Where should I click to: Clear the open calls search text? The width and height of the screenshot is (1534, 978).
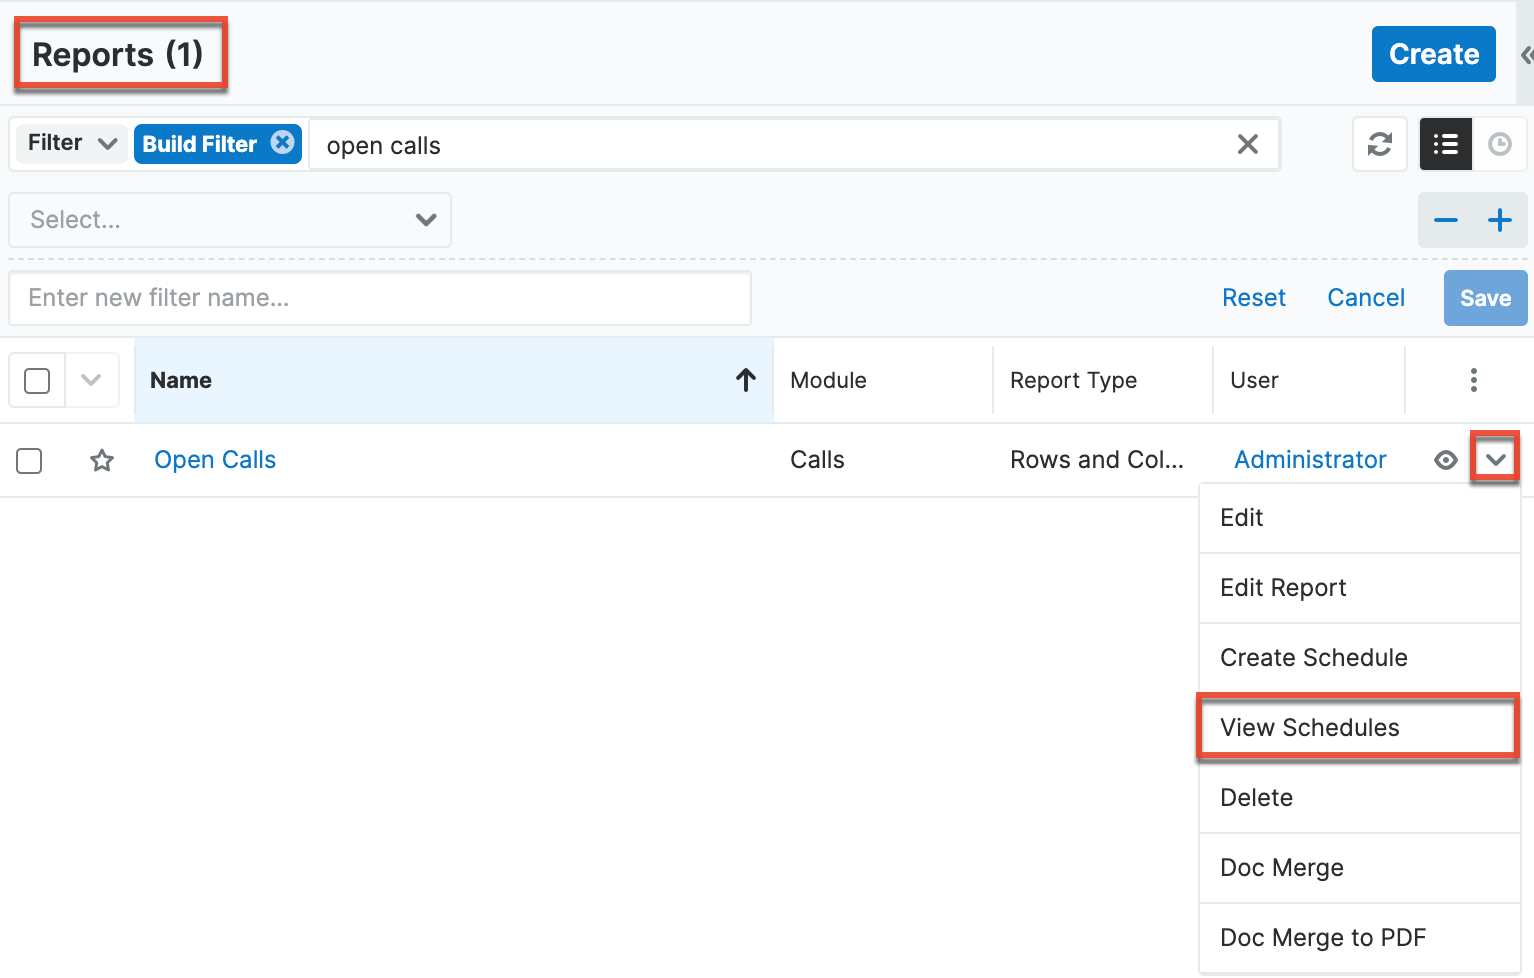coord(1247,144)
